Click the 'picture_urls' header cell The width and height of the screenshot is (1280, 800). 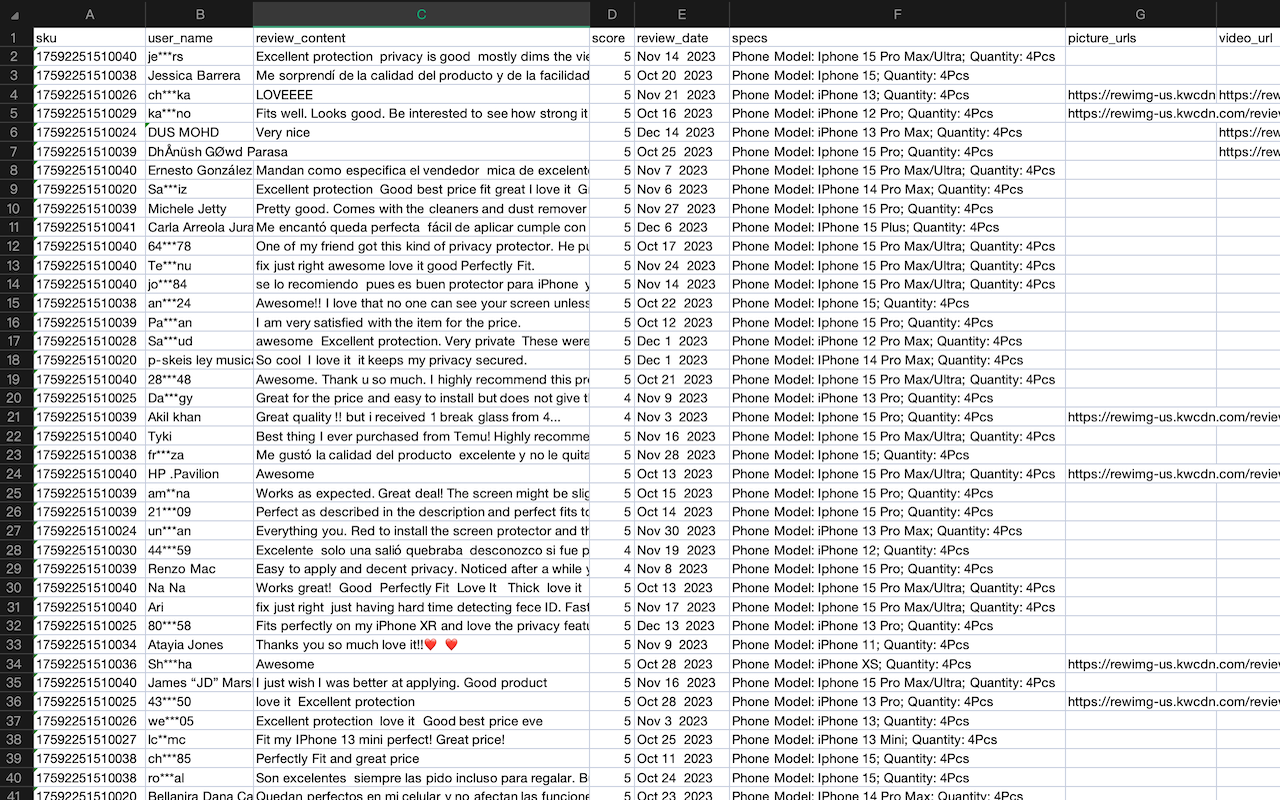(1141, 38)
